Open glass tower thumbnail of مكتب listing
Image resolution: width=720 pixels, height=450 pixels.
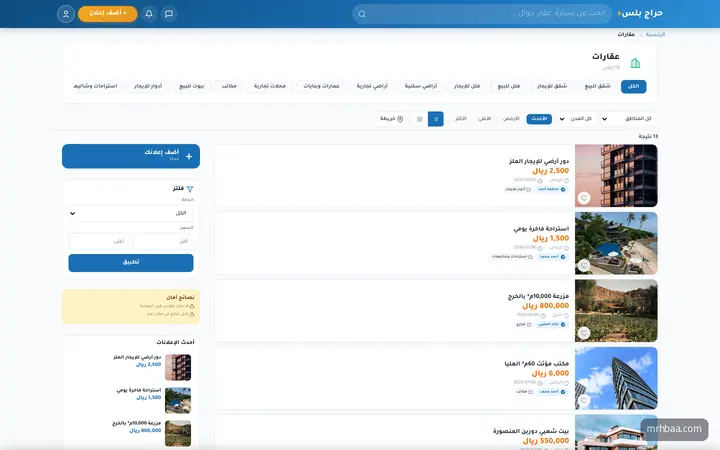(616, 378)
